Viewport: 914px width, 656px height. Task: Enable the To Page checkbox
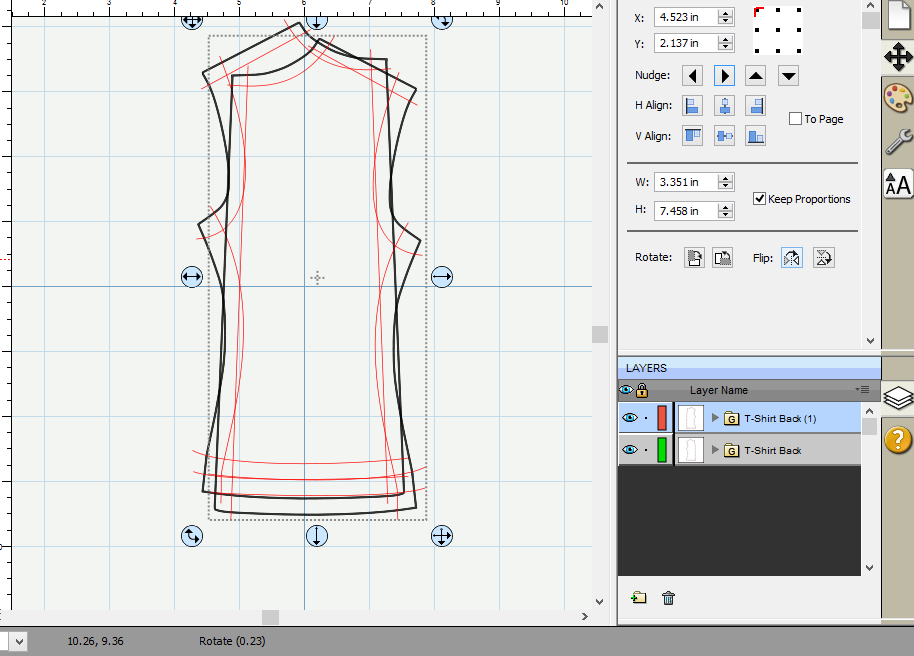[x=796, y=119]
